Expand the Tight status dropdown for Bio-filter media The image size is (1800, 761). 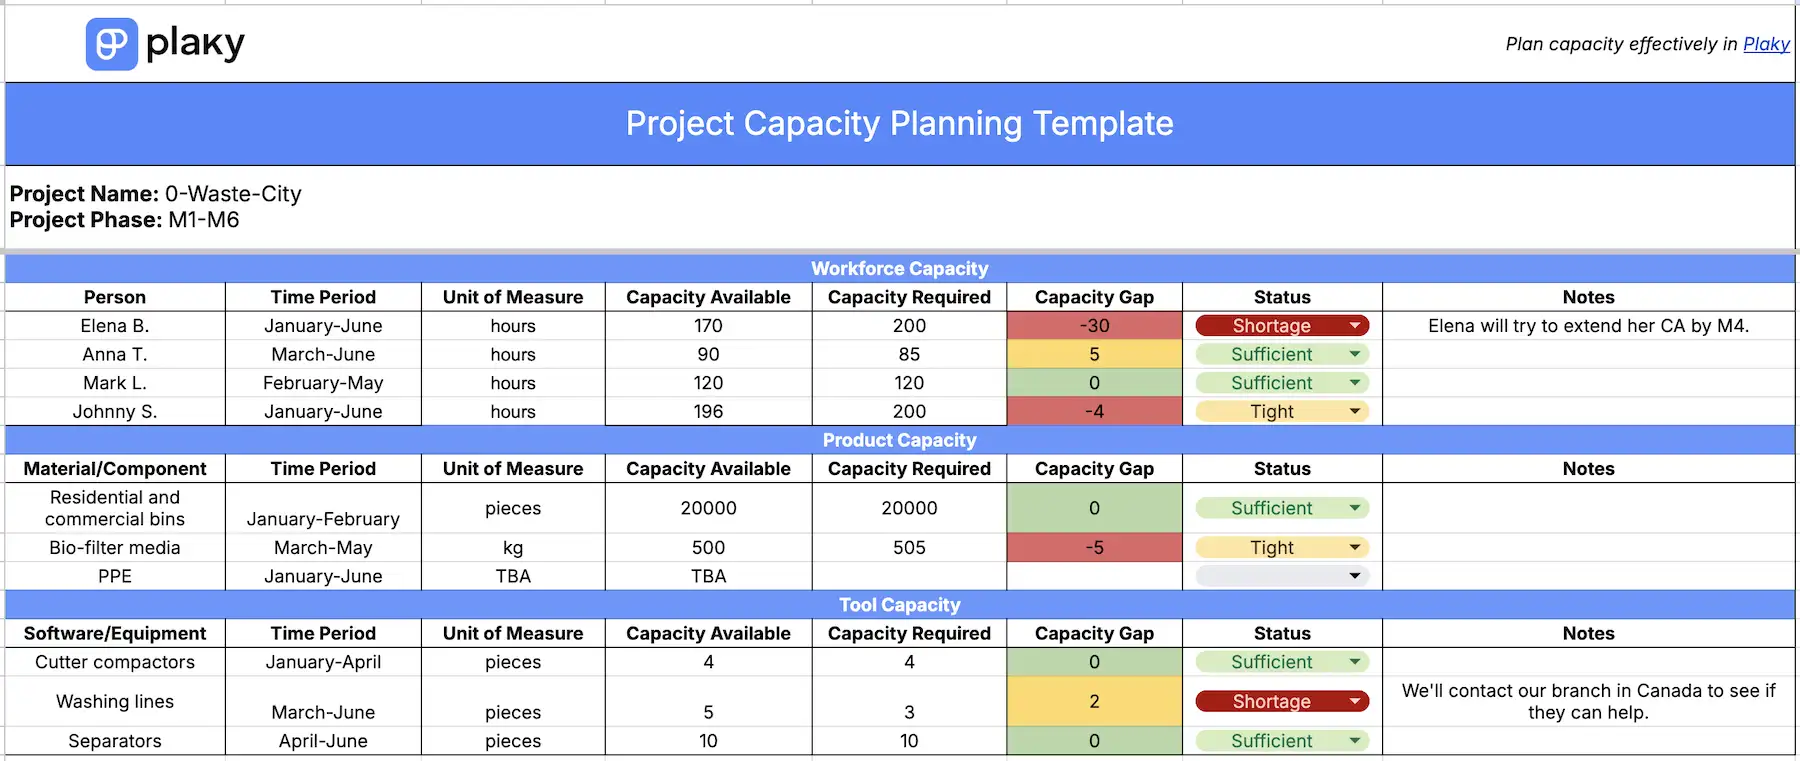click(x=1356, y=547)
